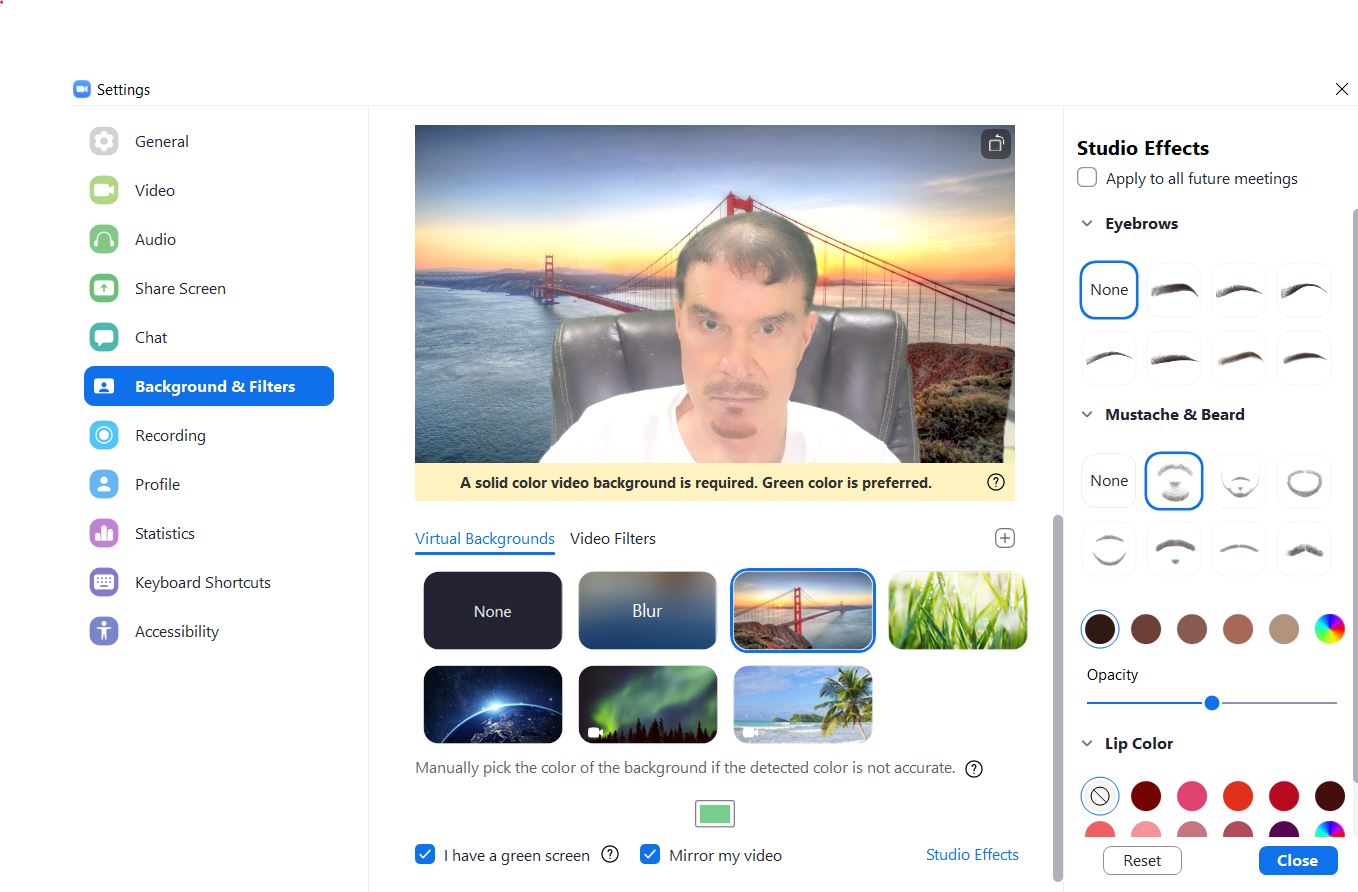This screenshot has width=1358, height=892.
Task: Select last eyebrow style in top row
Action: pos(1304,290)
